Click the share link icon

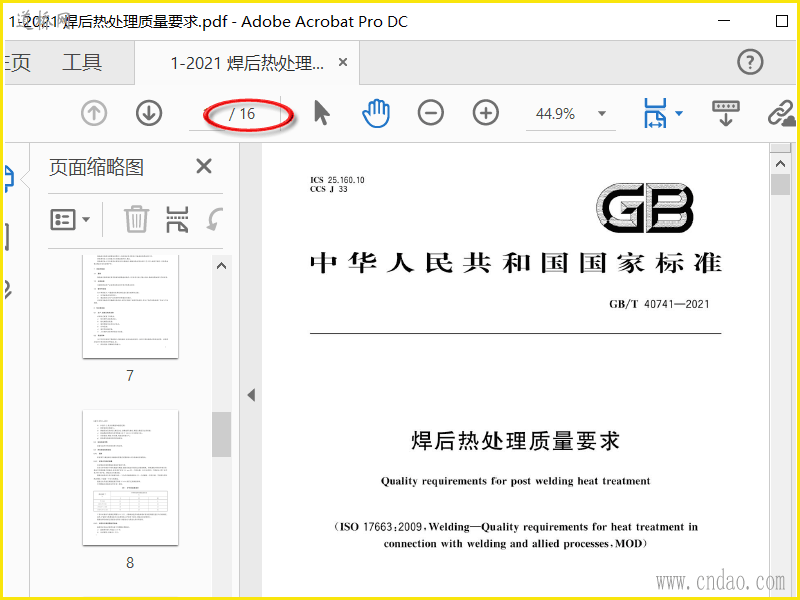click(782, 113)
